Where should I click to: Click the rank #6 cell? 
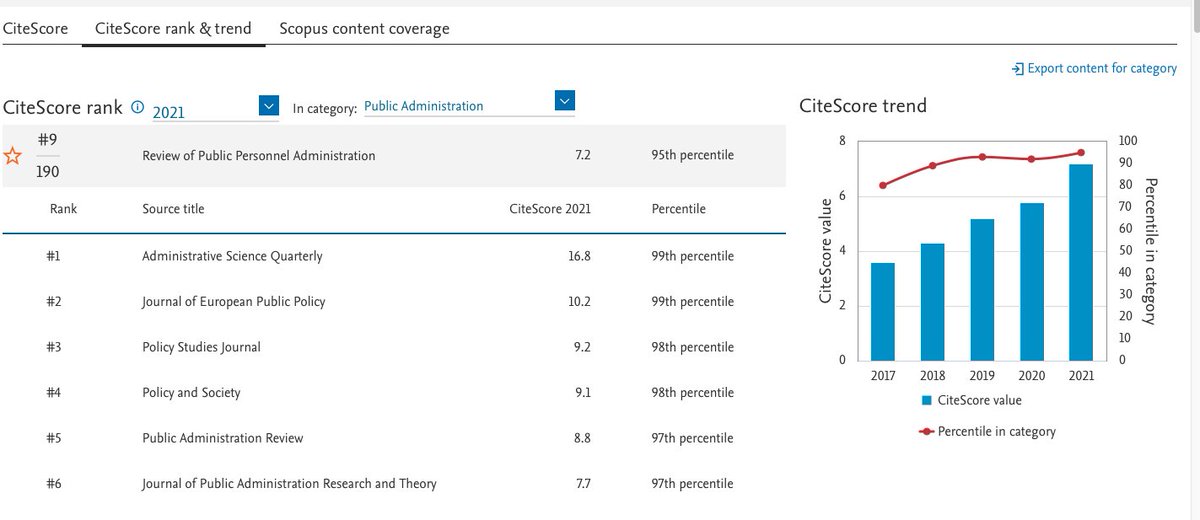(x=54, y=484)
